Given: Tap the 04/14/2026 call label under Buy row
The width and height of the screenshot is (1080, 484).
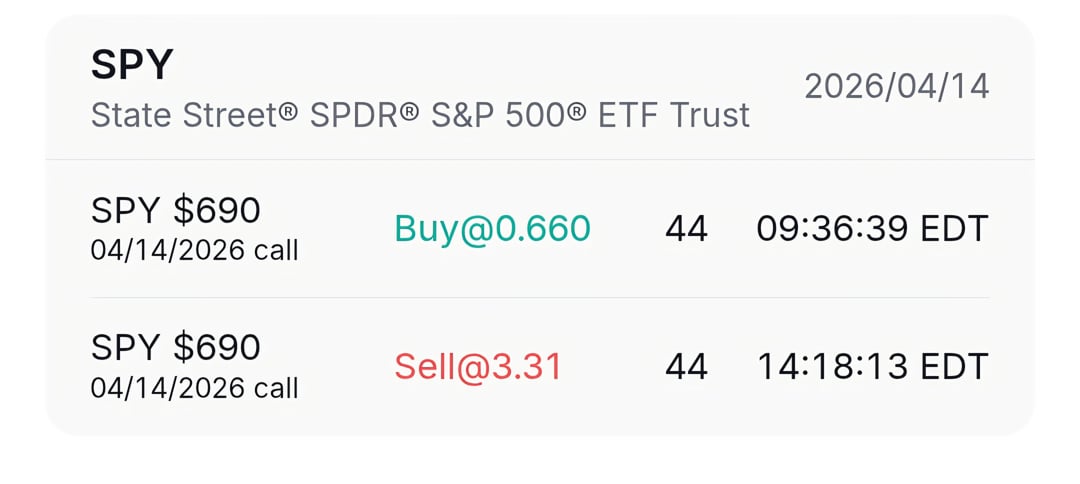Looking at the screenshot, I should [194, 249].
